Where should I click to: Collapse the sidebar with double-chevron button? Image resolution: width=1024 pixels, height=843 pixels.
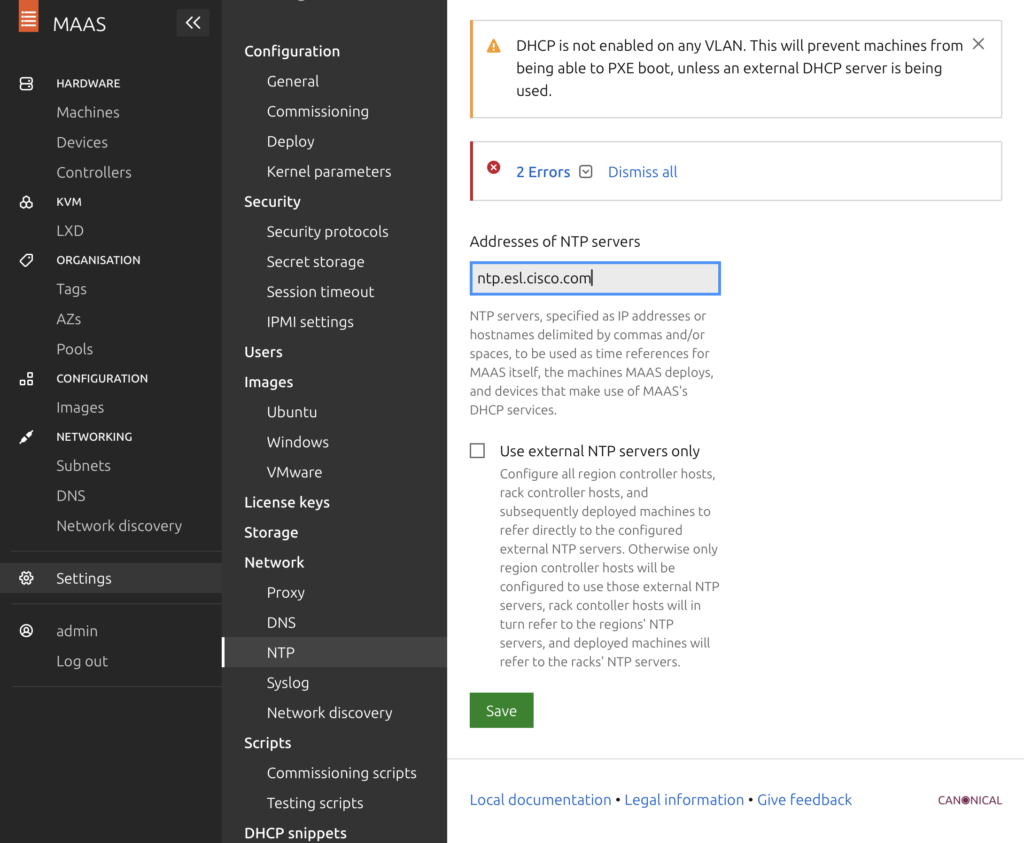pos(193,23)
